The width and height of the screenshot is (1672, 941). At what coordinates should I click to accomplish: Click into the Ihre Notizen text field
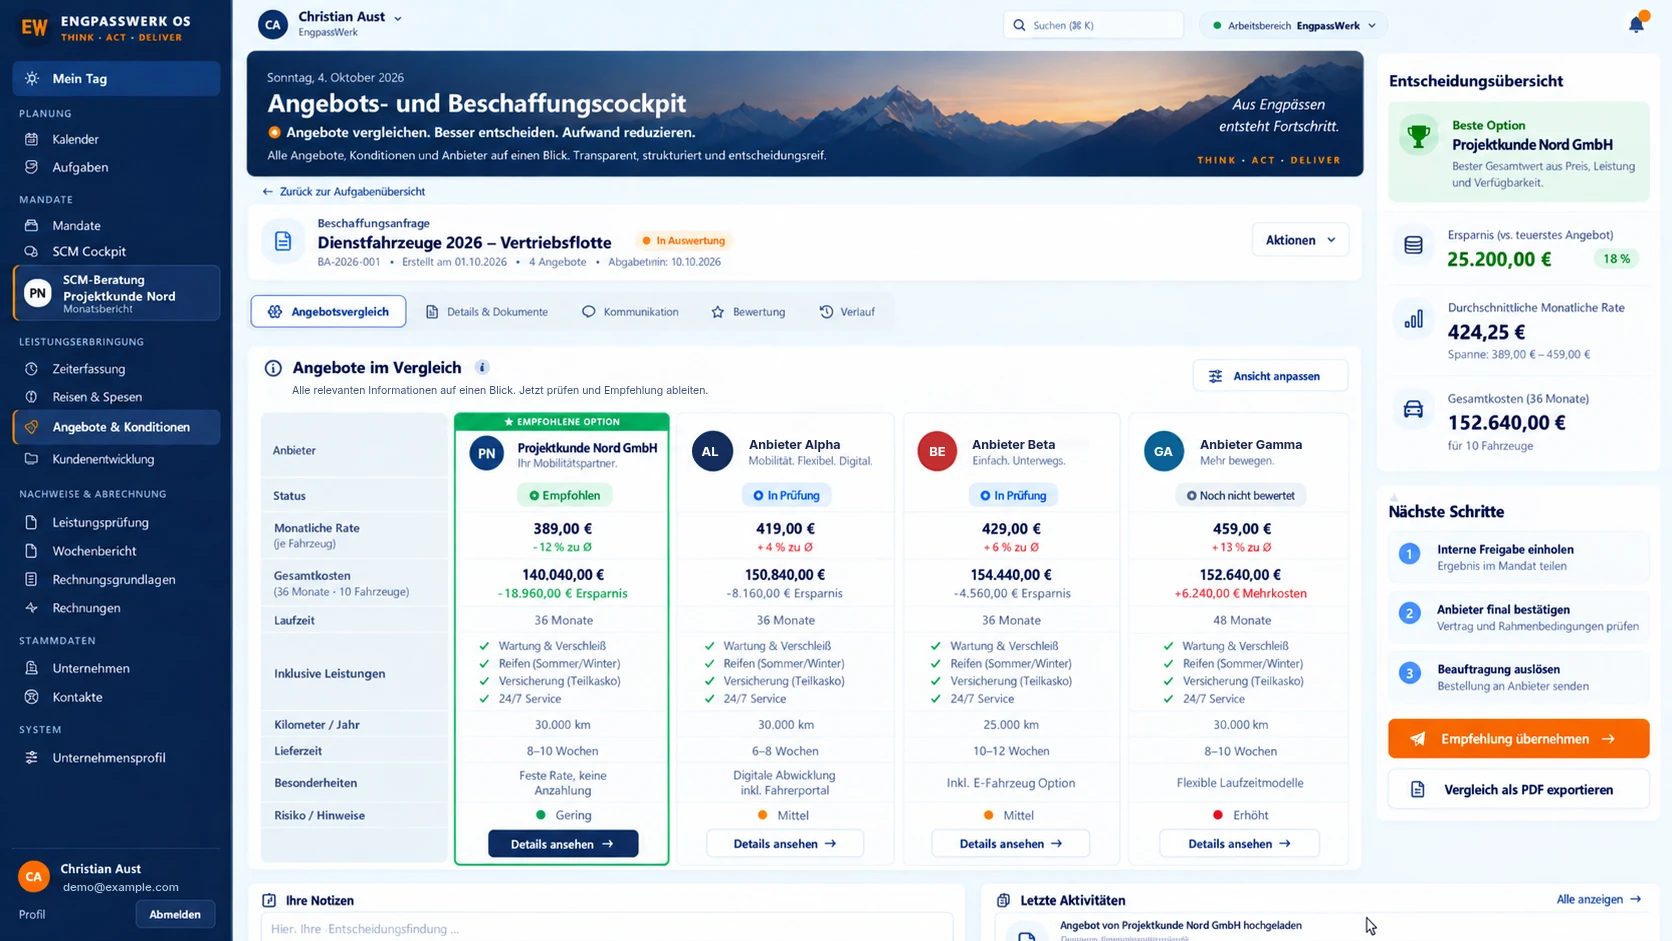point(607,927)
